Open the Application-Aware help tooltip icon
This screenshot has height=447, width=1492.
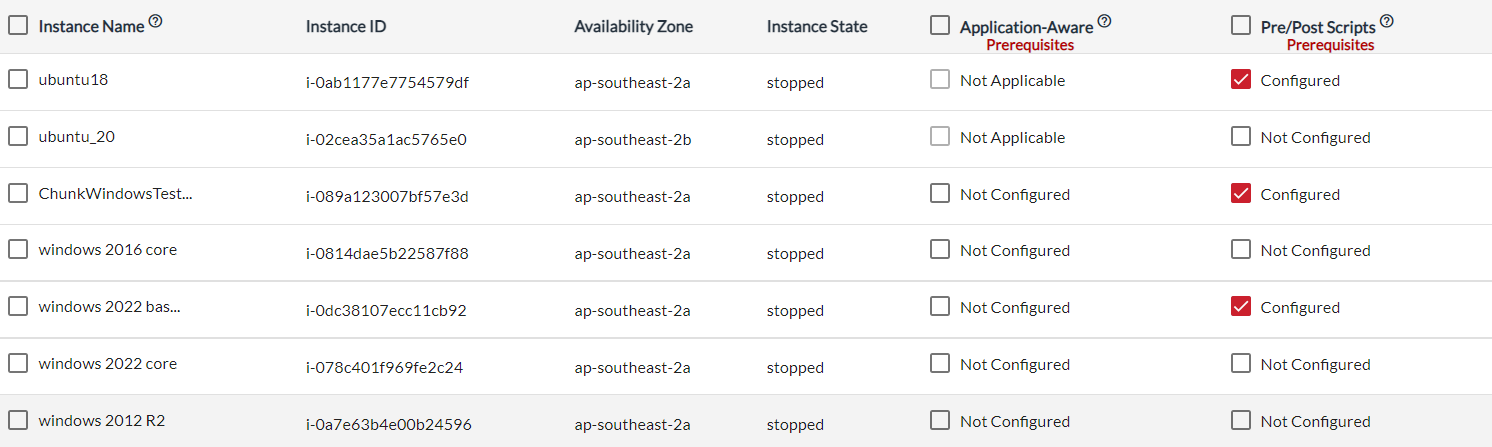coord(1104,21)
